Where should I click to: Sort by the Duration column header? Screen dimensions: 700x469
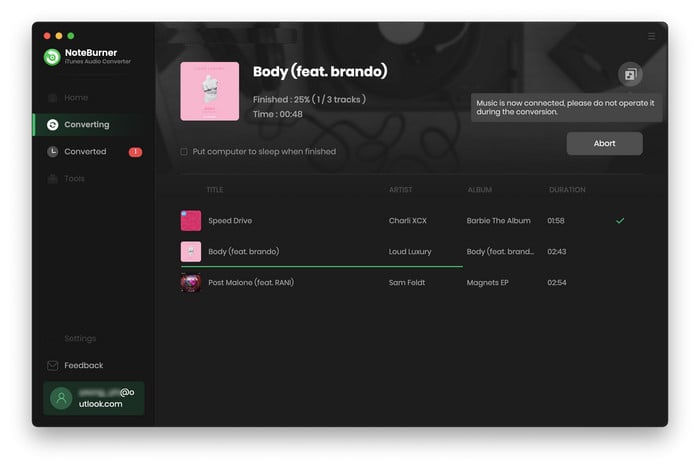click(567, 190)
